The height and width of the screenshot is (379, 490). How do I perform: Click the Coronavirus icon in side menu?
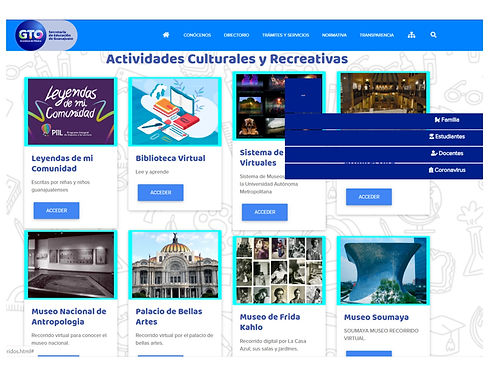tap(431, 170)
